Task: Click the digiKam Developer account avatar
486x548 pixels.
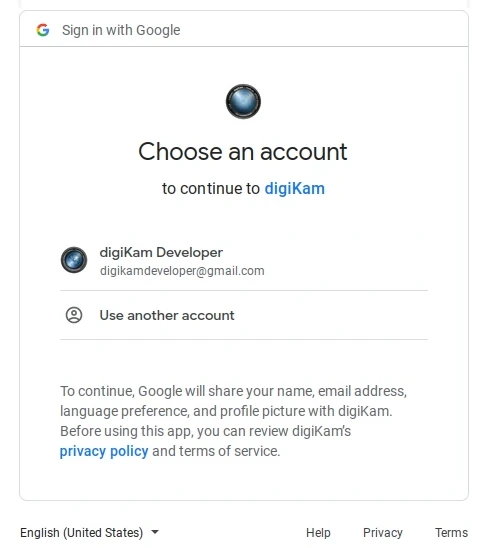Action: (x=74, y=260)
